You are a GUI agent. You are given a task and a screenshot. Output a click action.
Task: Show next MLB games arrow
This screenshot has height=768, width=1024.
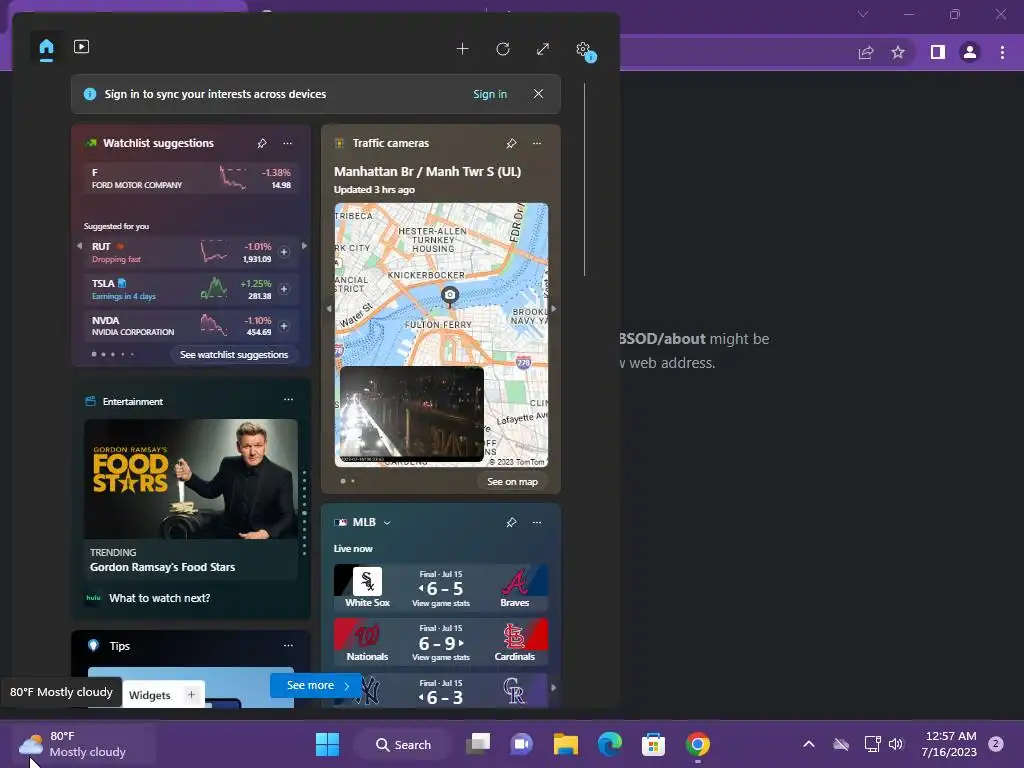pyautogui.click(x=554, y=688)
